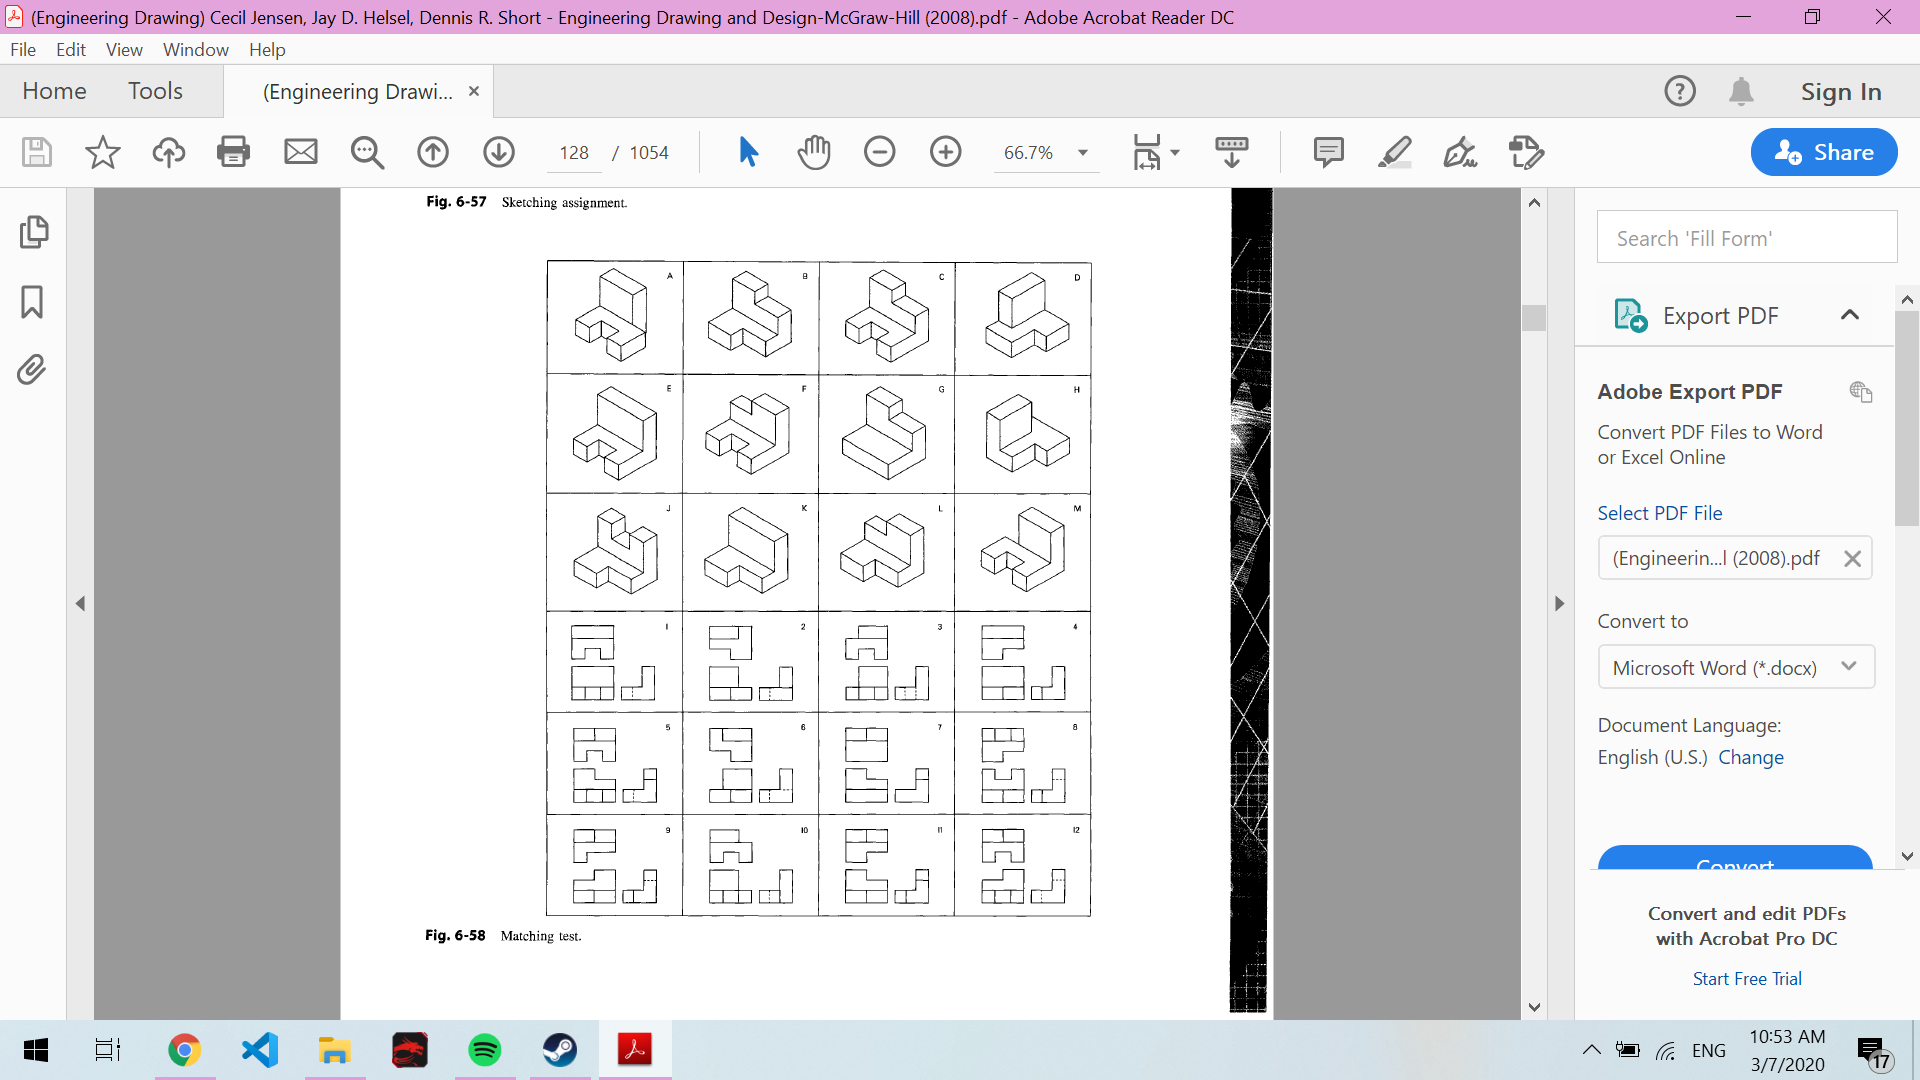This screenshot has height=1080, width=1920.
Task: Collapse the Export PDF section chevron
Action: [x=1849, y=315]
